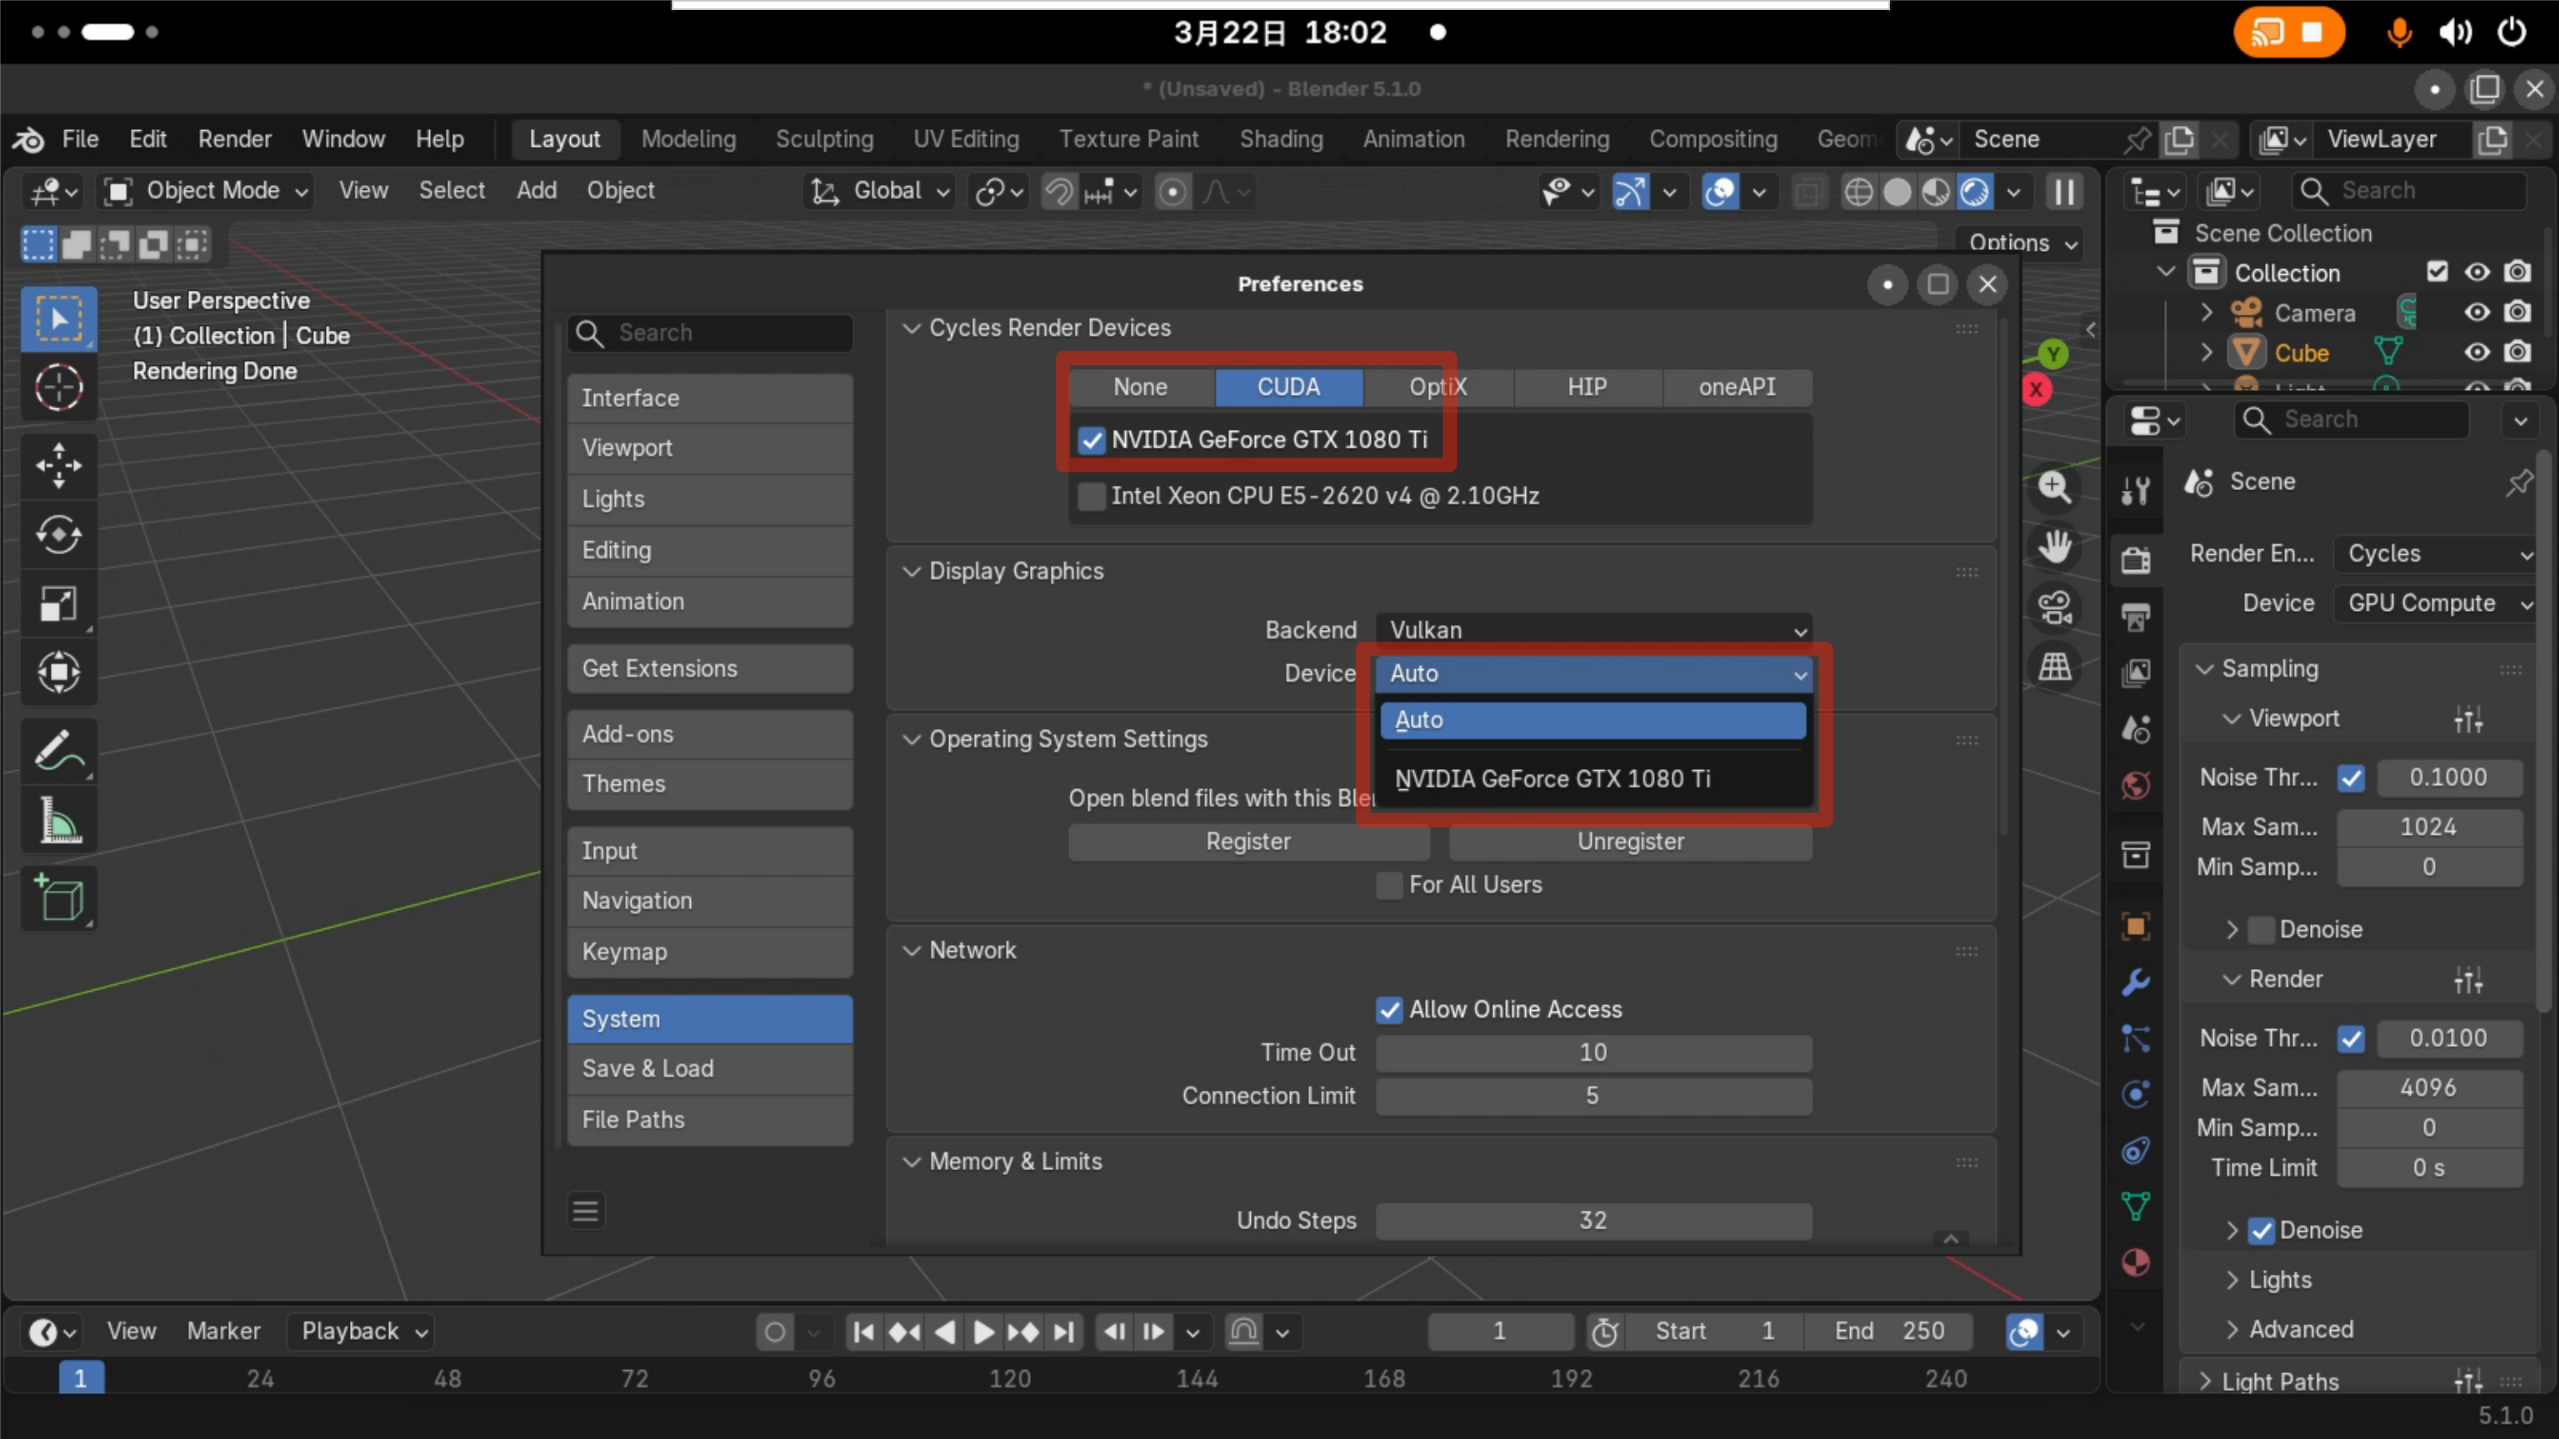Activate the Transform tool

pyautogui.click(x=59, y=672)
